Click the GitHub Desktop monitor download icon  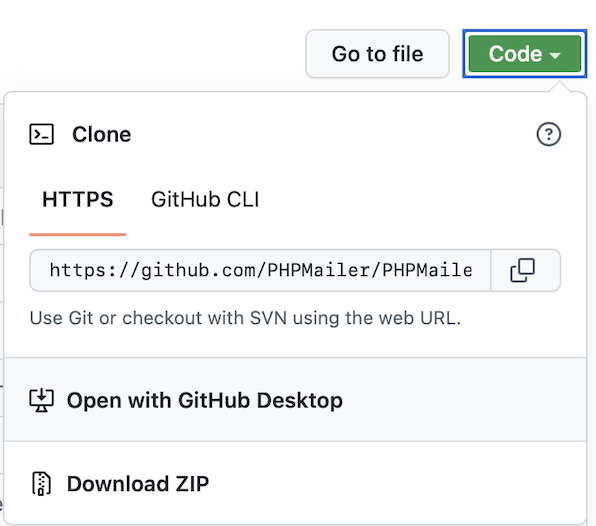click(41, 400)
